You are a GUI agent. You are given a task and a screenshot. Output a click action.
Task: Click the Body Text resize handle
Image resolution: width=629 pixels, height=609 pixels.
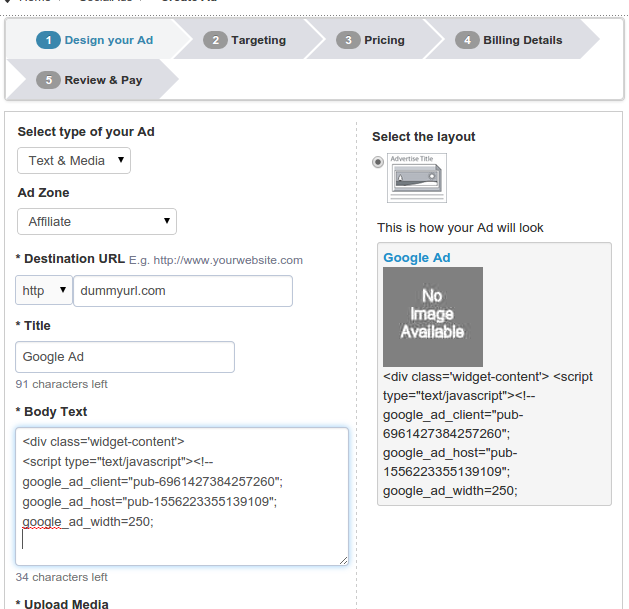343,560
